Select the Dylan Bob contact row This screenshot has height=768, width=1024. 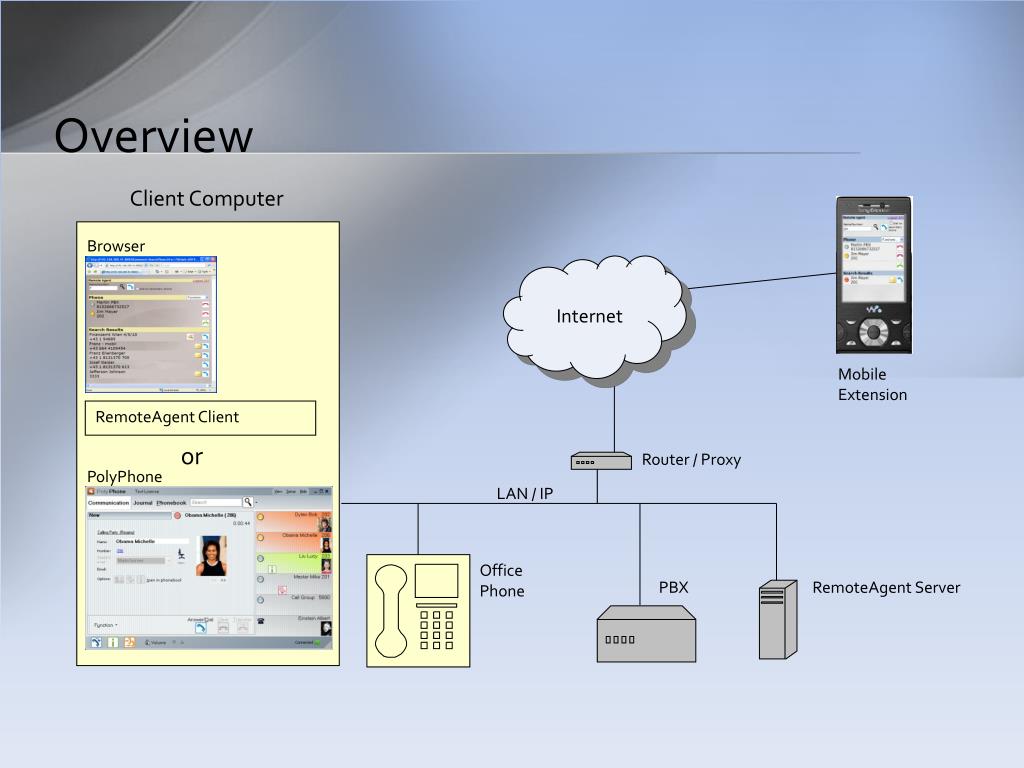(294, 522)
